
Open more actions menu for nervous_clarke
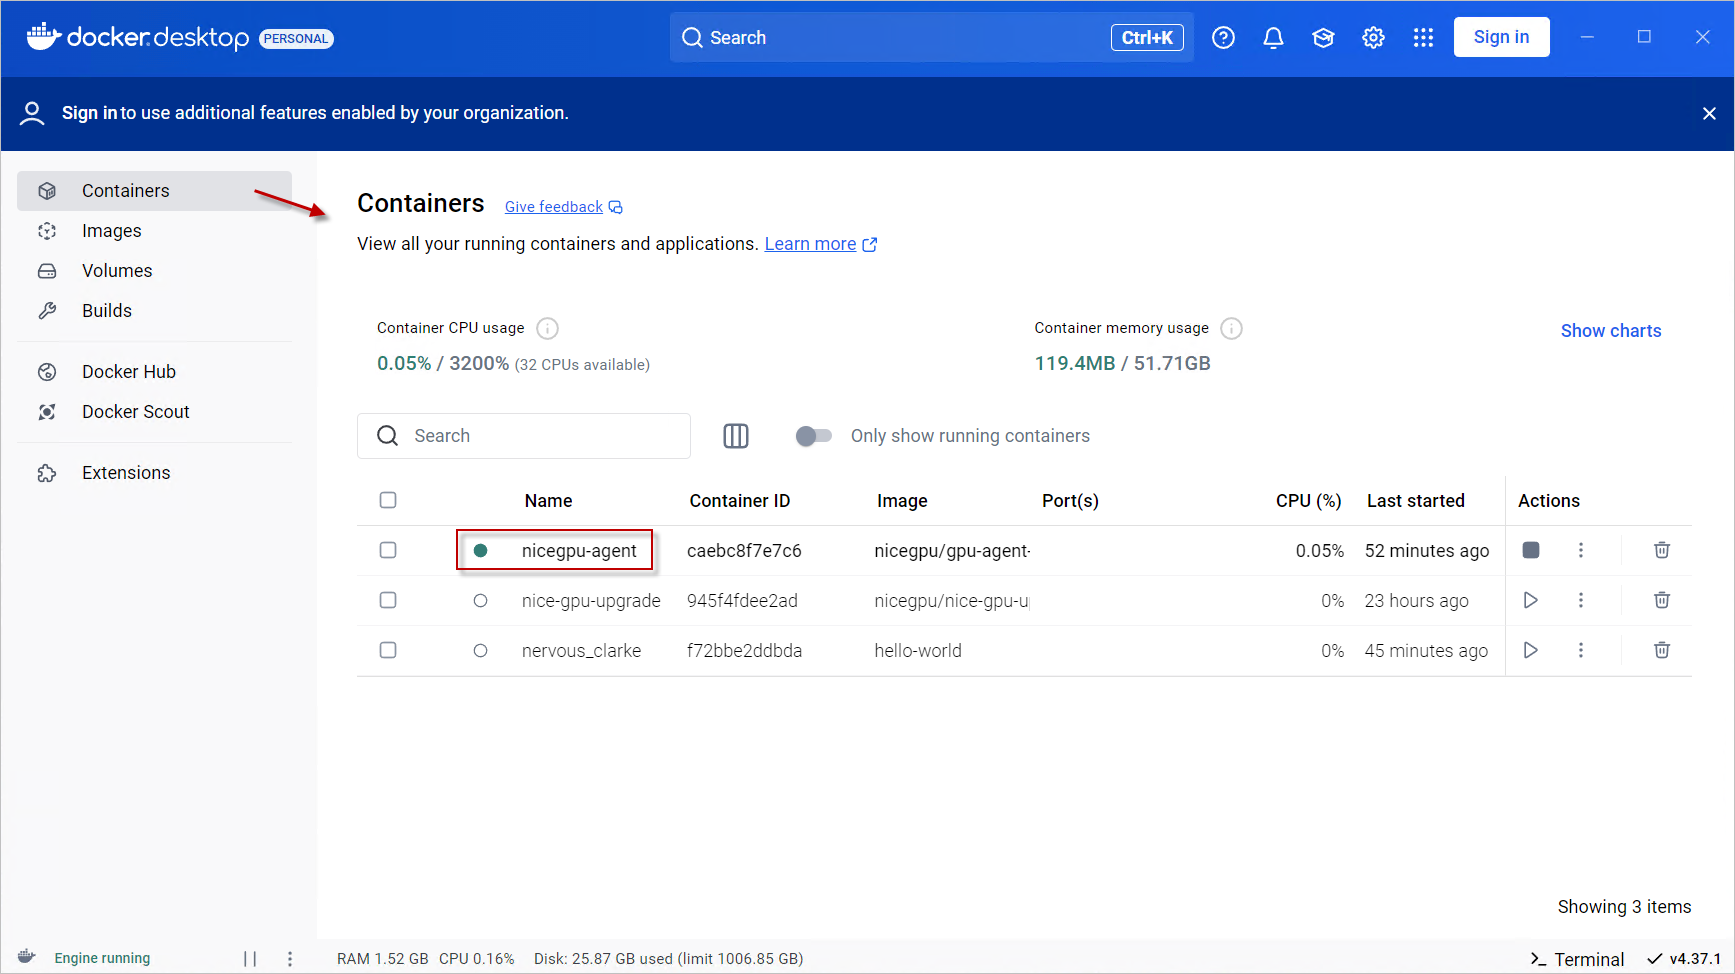coord(1580,650)
